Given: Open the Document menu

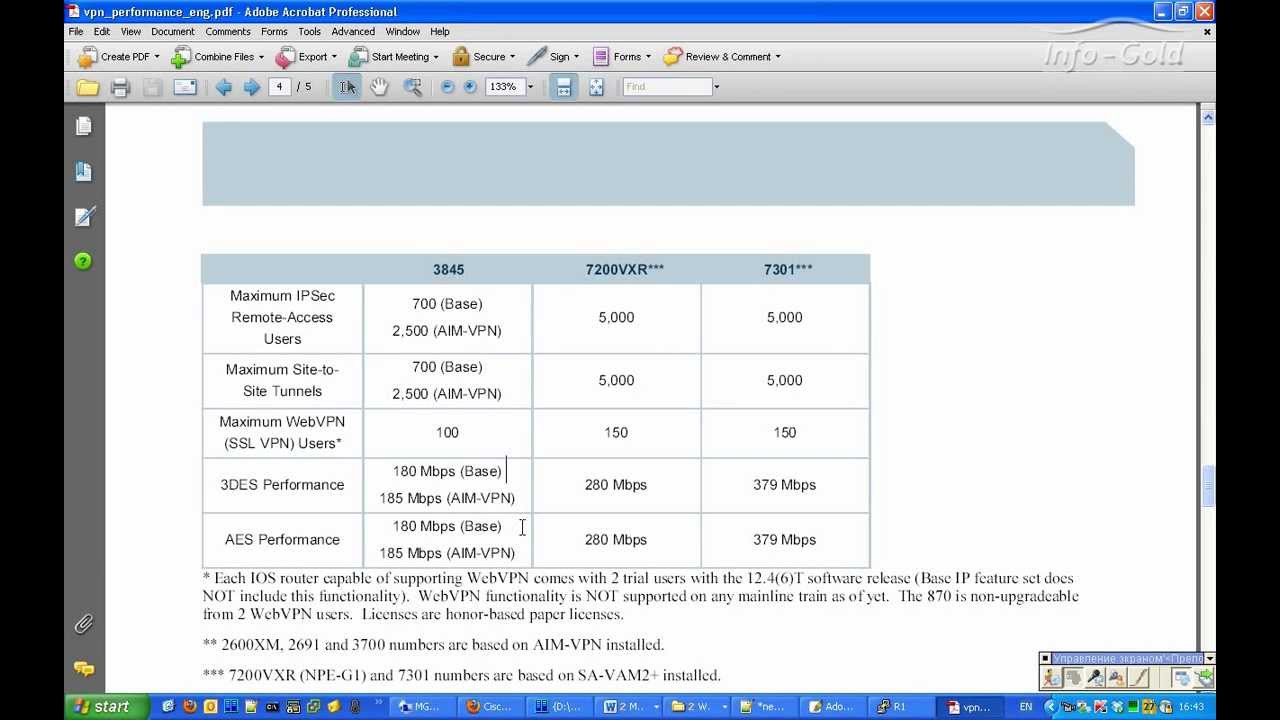Looking at the screenshot, I should click(x=173, y=31).
